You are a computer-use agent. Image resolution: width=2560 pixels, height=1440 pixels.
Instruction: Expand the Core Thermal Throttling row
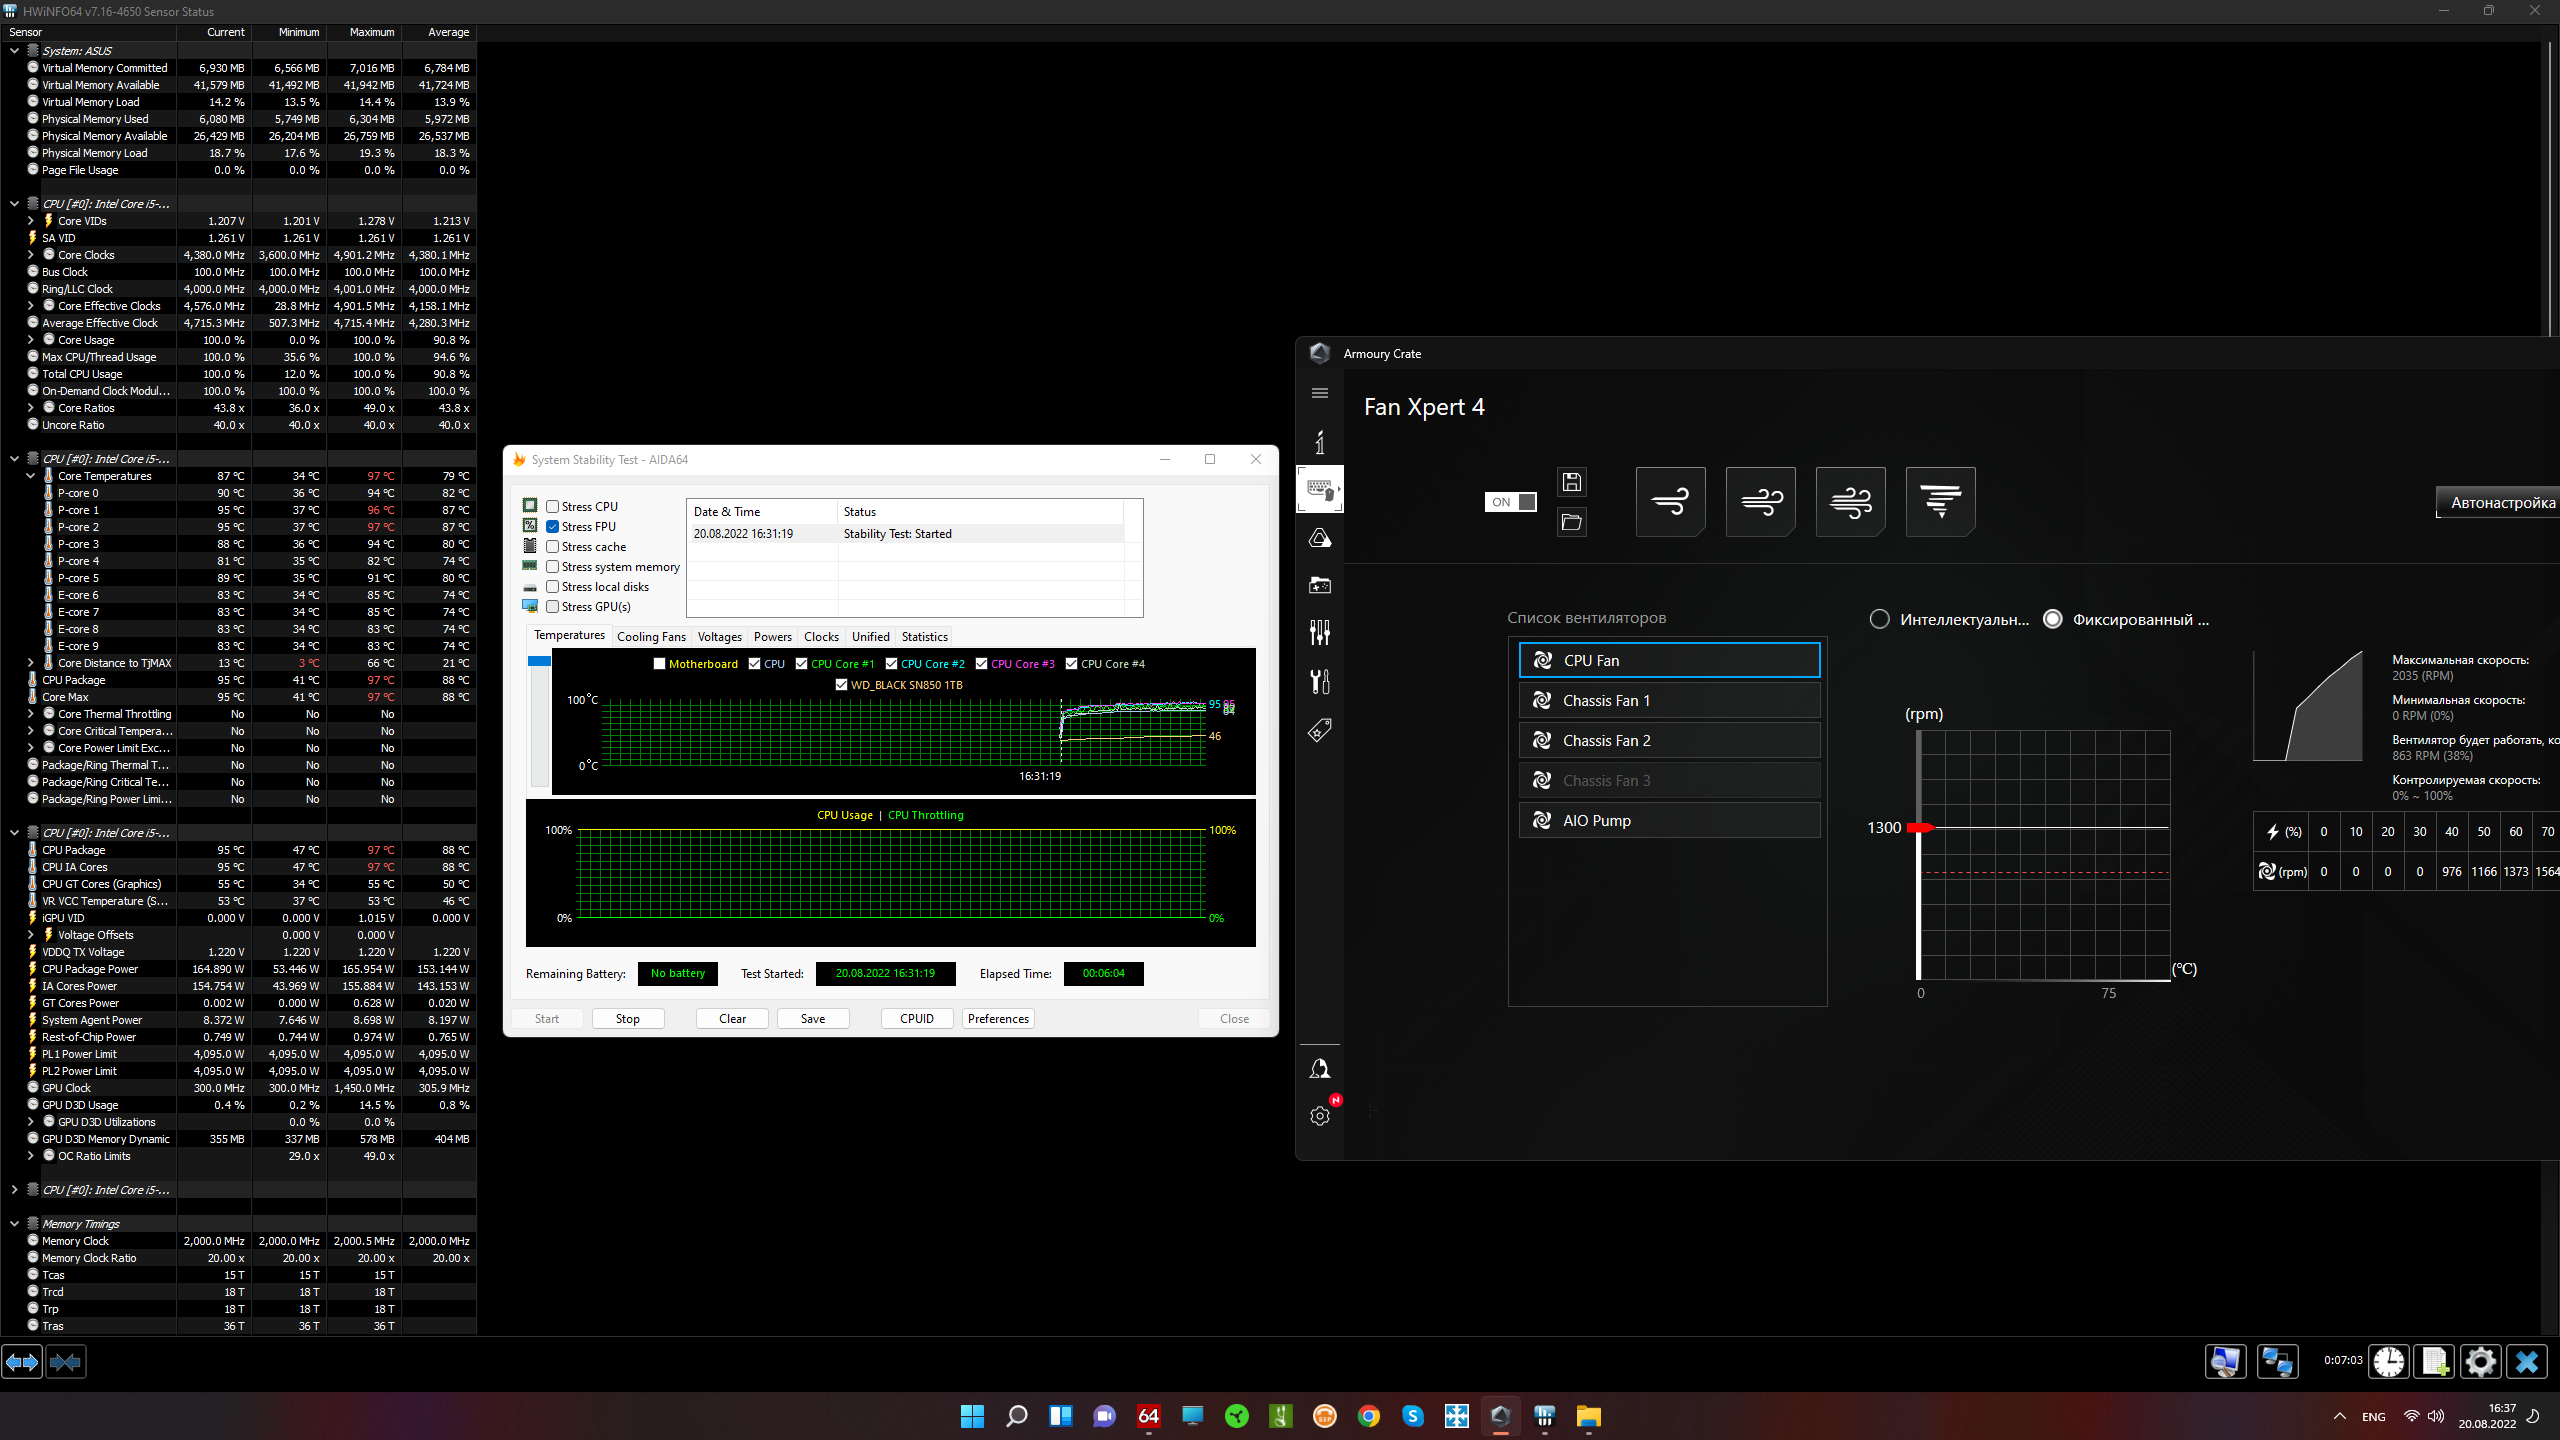pyautogui.click(x=30, y=714)
